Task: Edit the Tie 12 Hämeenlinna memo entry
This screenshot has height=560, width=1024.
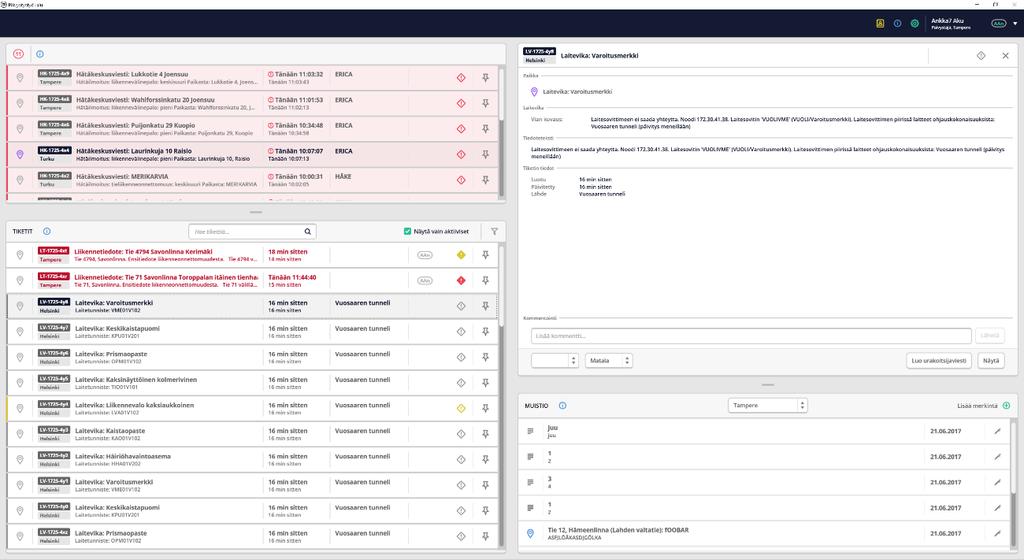Action: [x=997, y=533]
